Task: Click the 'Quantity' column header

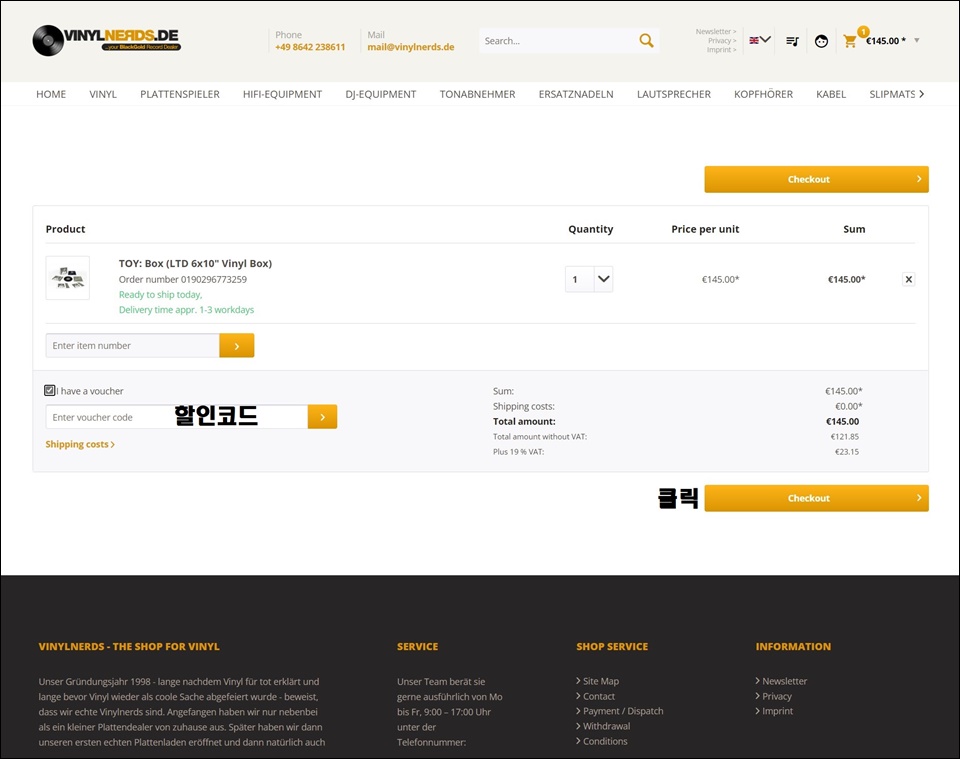Action: 591,229
